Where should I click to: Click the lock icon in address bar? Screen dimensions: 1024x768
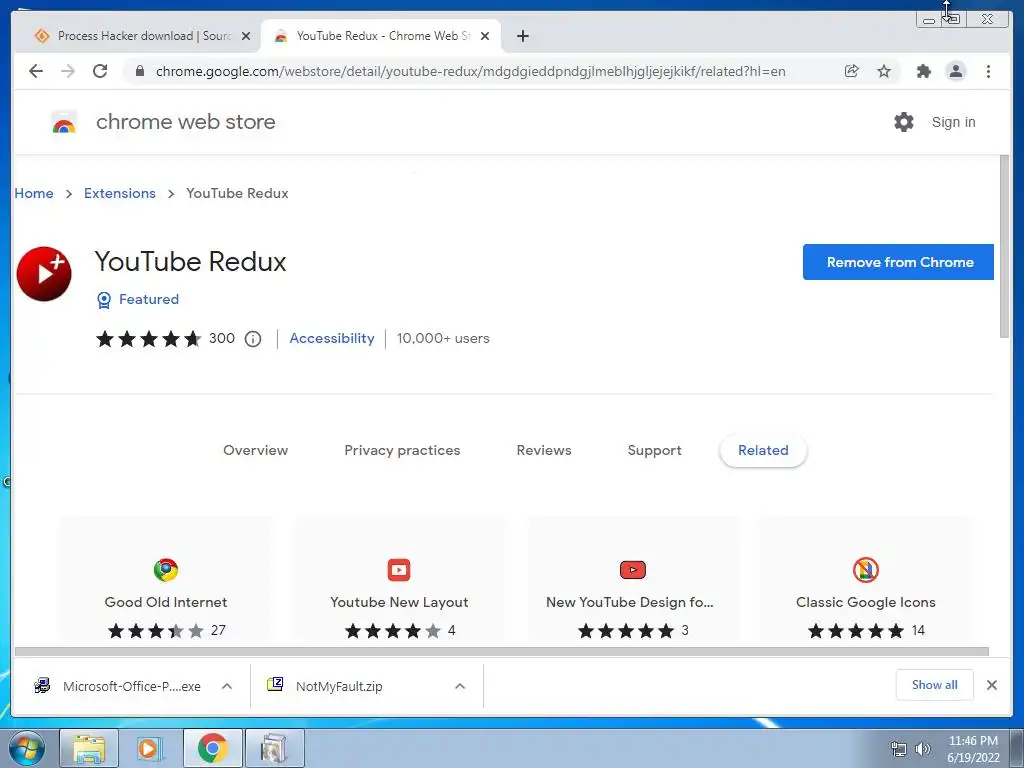[x=139, y=71]
